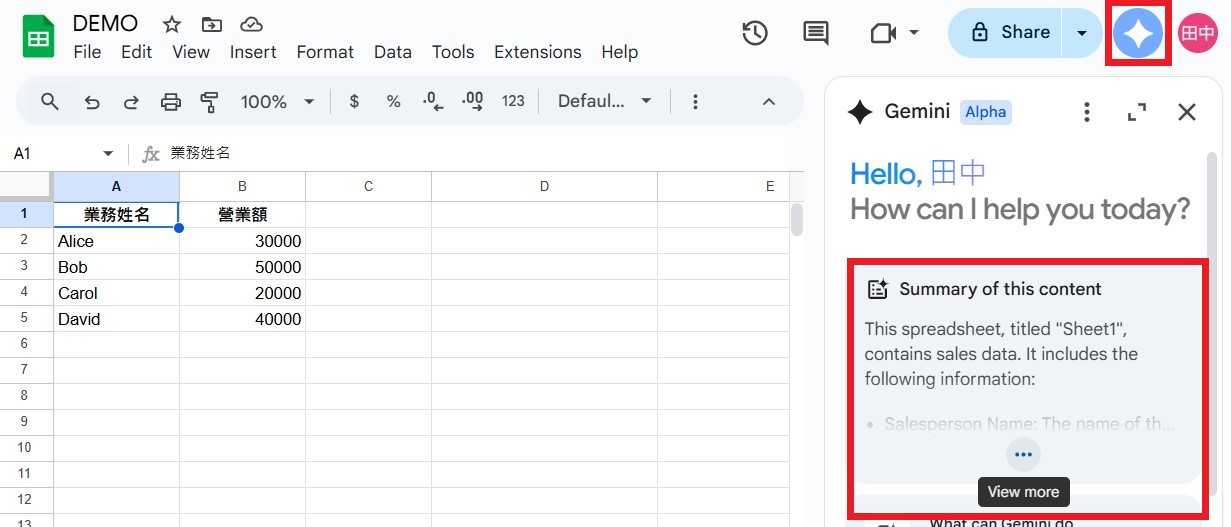Image resolution: width=1231 pixels, height=527 pixels.
Task: Open the comments speech bubble icon
Action: pyautogui.click(x=816, y=33)
